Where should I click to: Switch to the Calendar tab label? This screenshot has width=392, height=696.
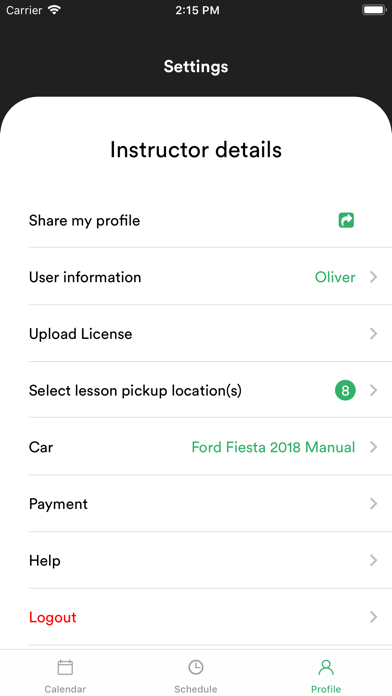click(x=65, y=689)
